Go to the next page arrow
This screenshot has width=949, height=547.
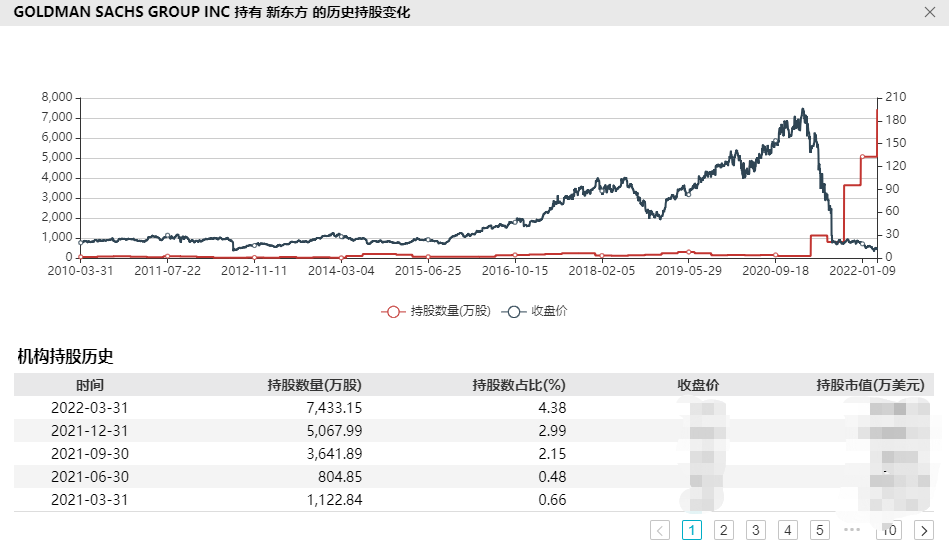923,530
